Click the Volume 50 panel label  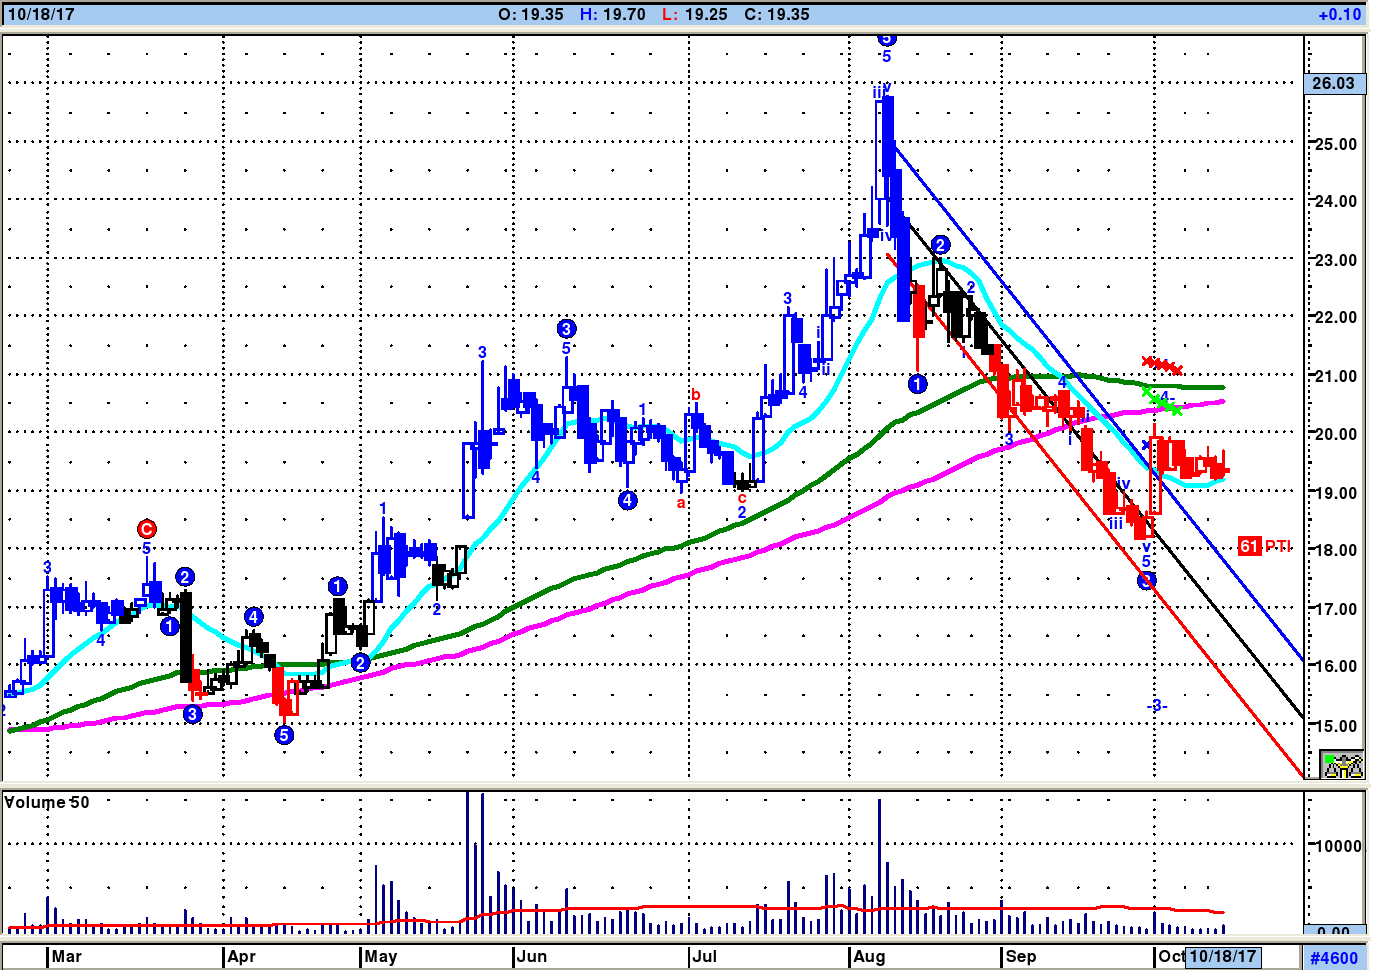coord(47,802)
